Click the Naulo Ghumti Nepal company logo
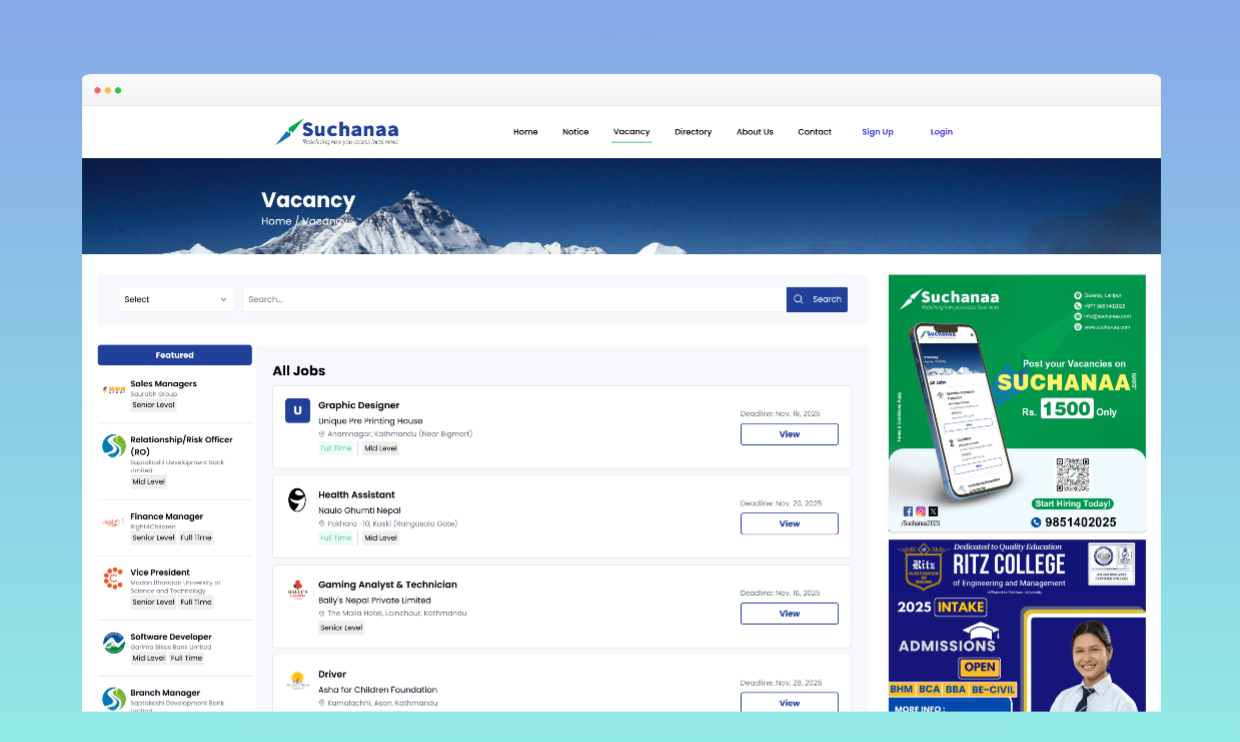Viewport: 1240px width, 742px height. pyautogui.click(x=297, y=500)
